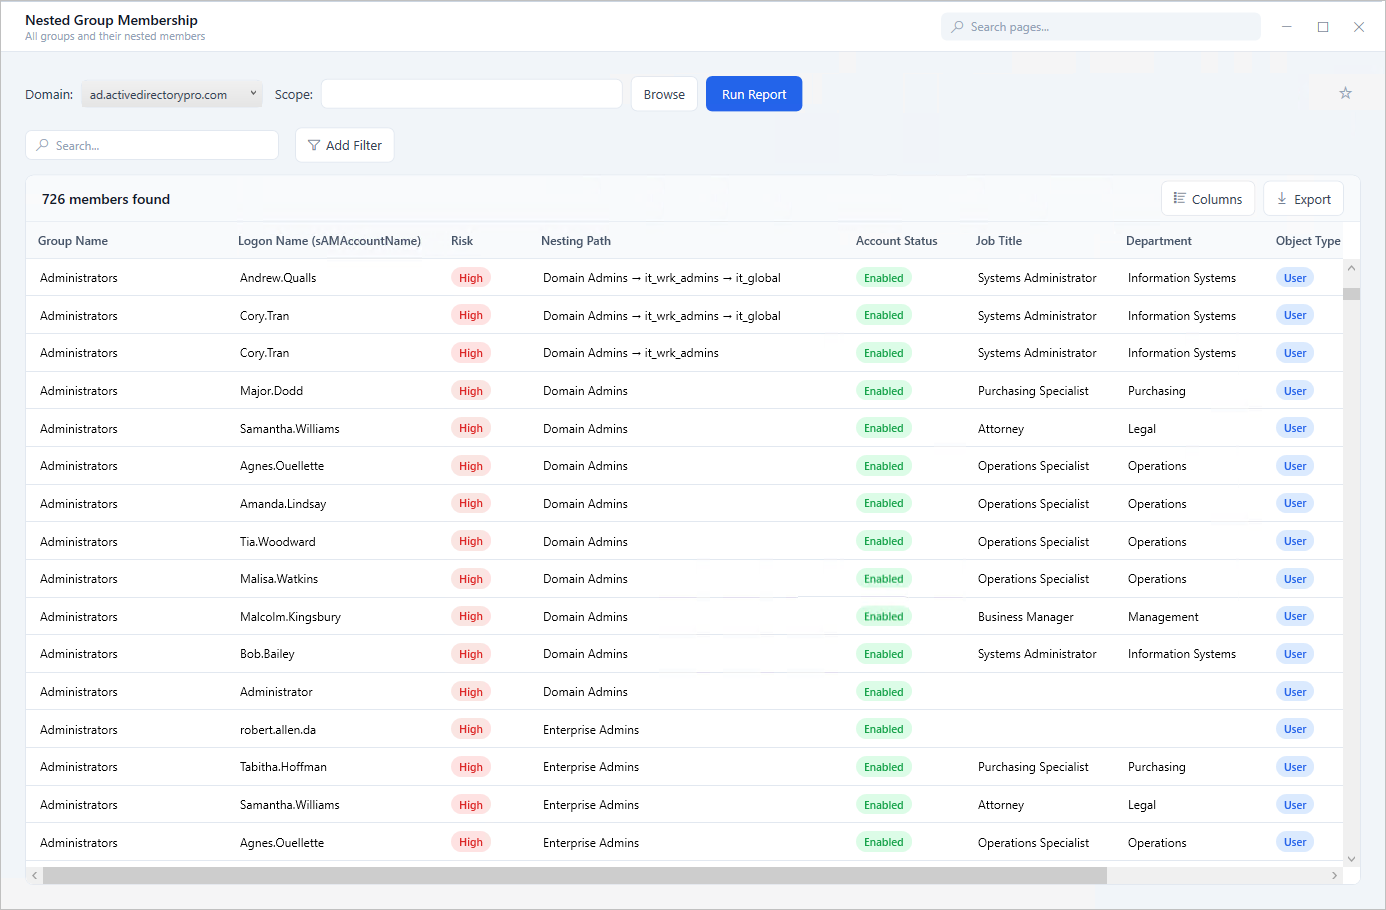Click the favorite star icon

1345,93
